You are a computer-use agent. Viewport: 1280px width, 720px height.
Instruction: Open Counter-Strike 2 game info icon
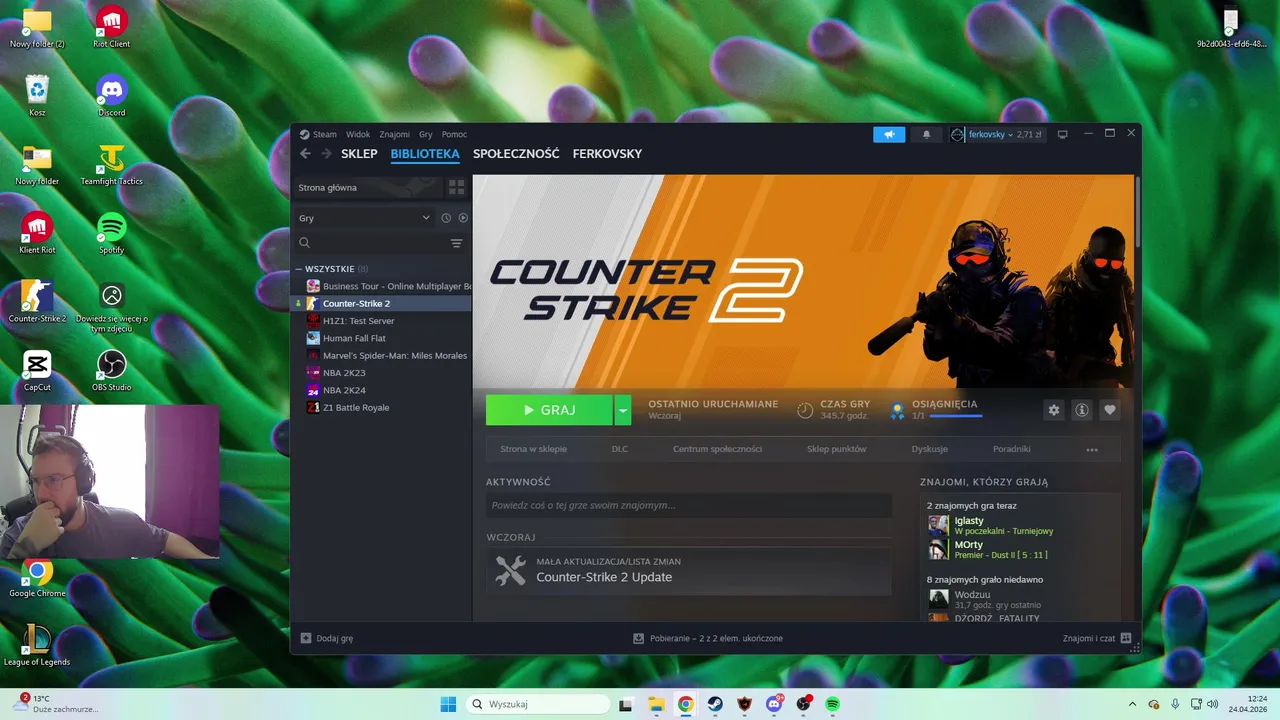coord(1081,410)
